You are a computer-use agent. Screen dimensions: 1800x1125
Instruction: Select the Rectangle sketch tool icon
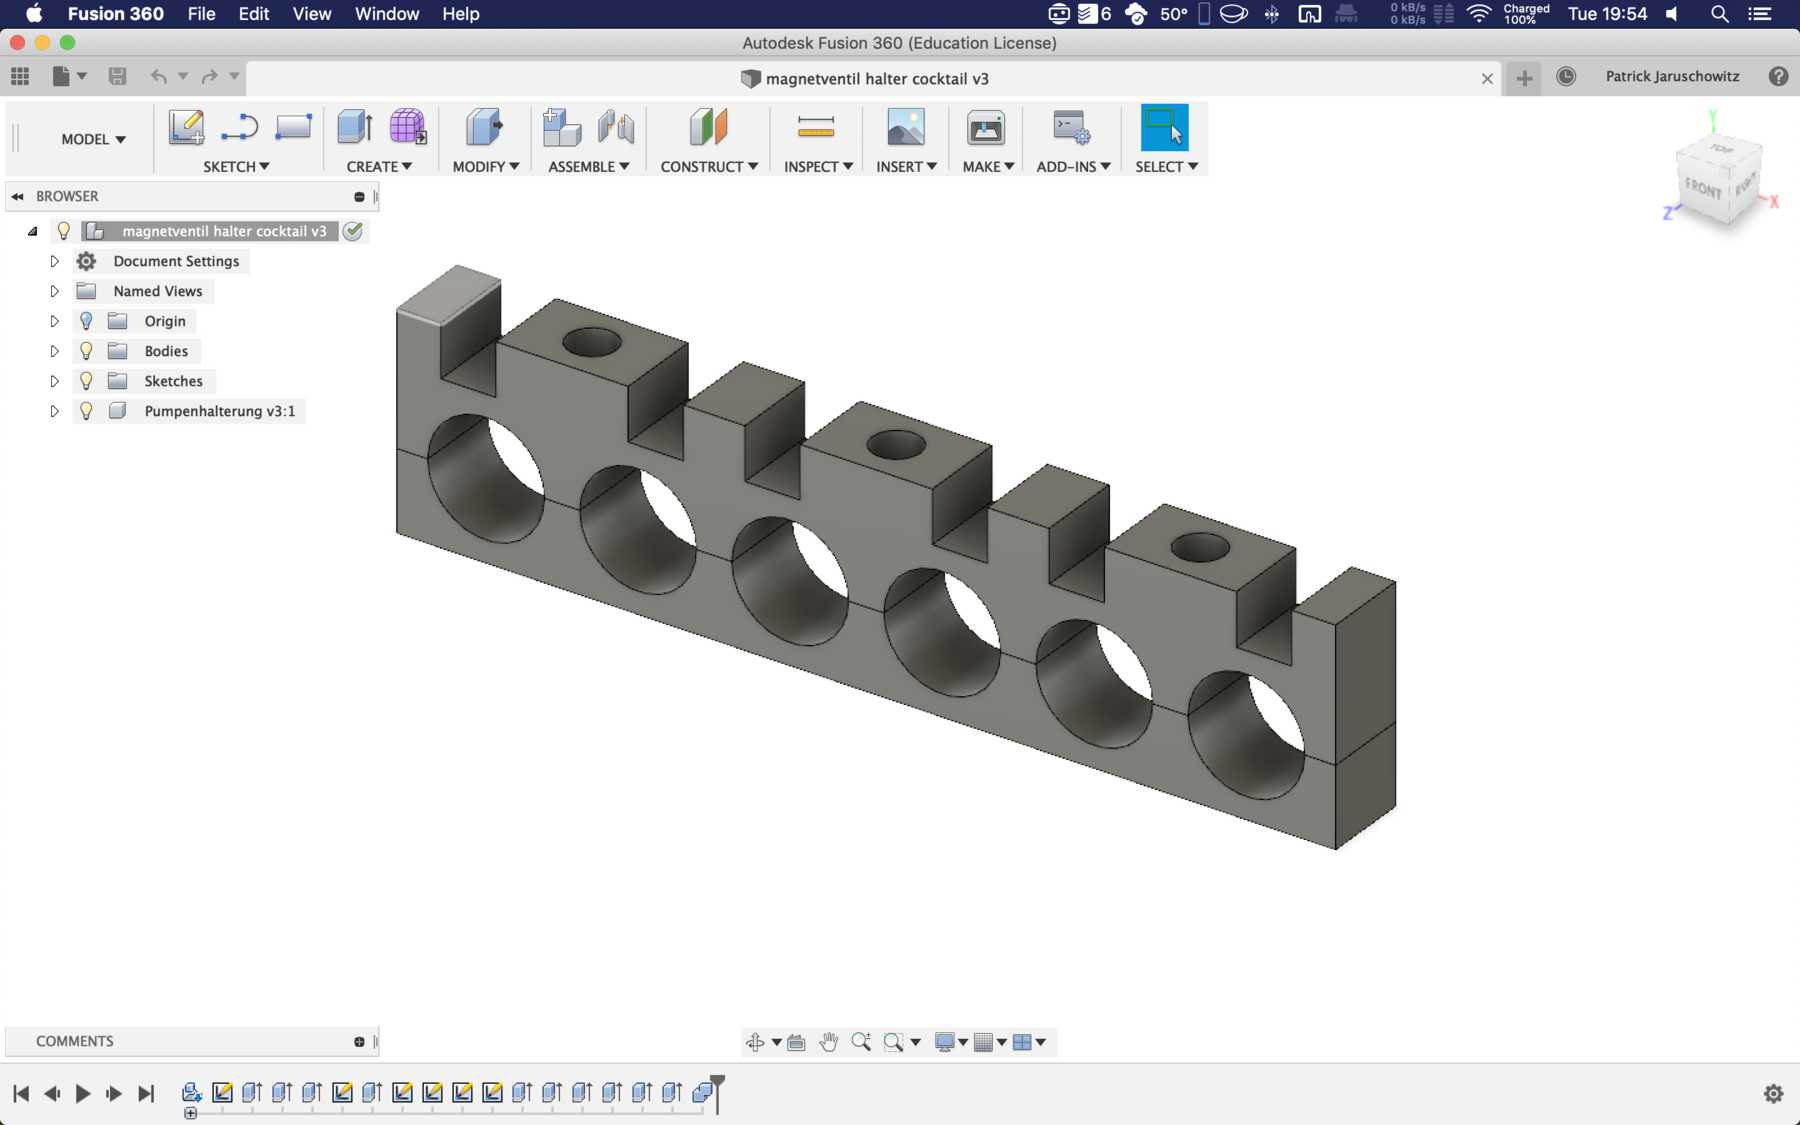(293, 128)
